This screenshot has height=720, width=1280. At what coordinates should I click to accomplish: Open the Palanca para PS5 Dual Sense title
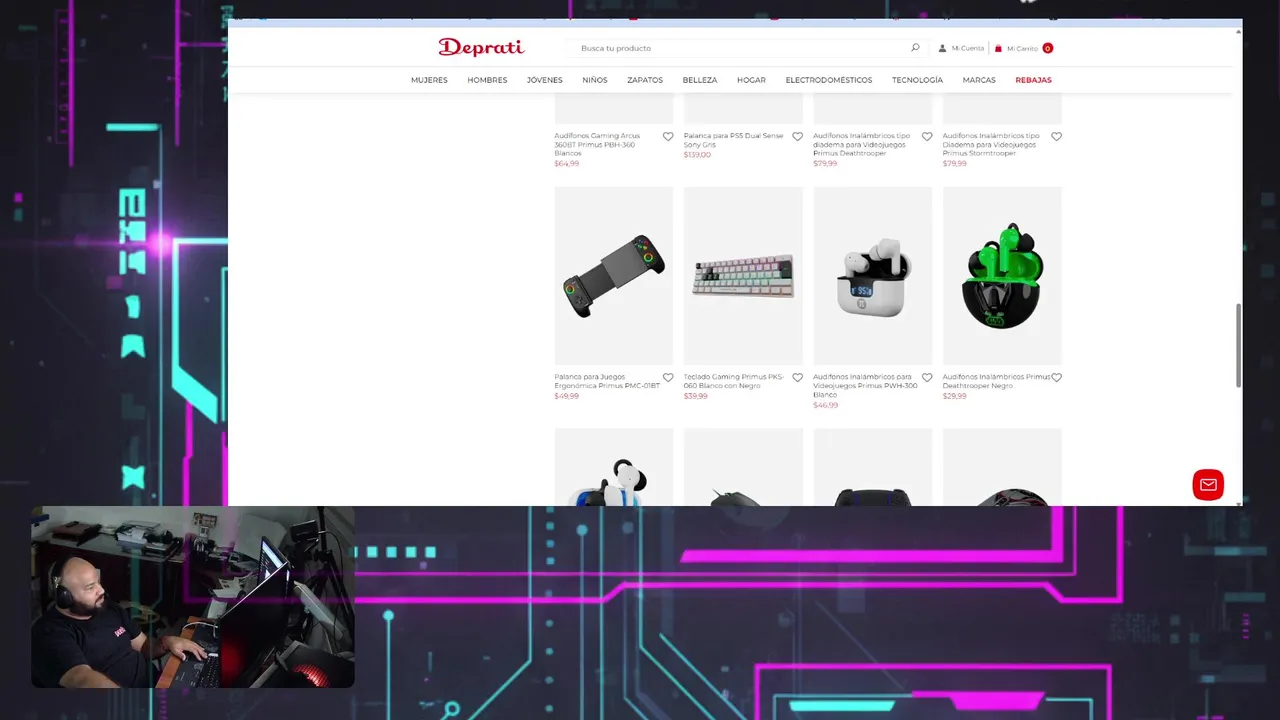pos(734,140)
